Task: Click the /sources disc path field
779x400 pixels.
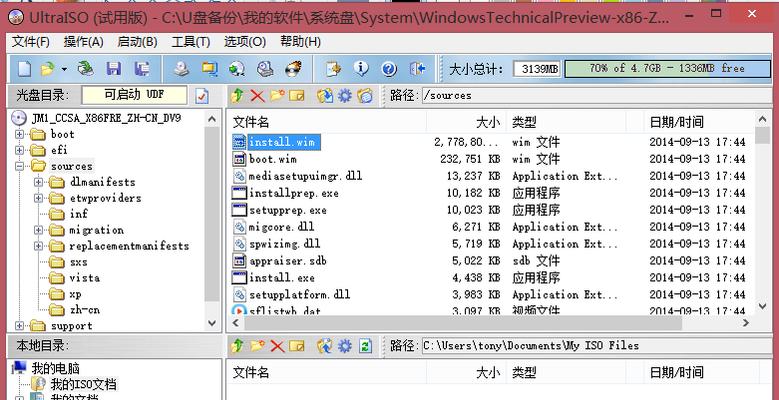Action: point(595,95)
